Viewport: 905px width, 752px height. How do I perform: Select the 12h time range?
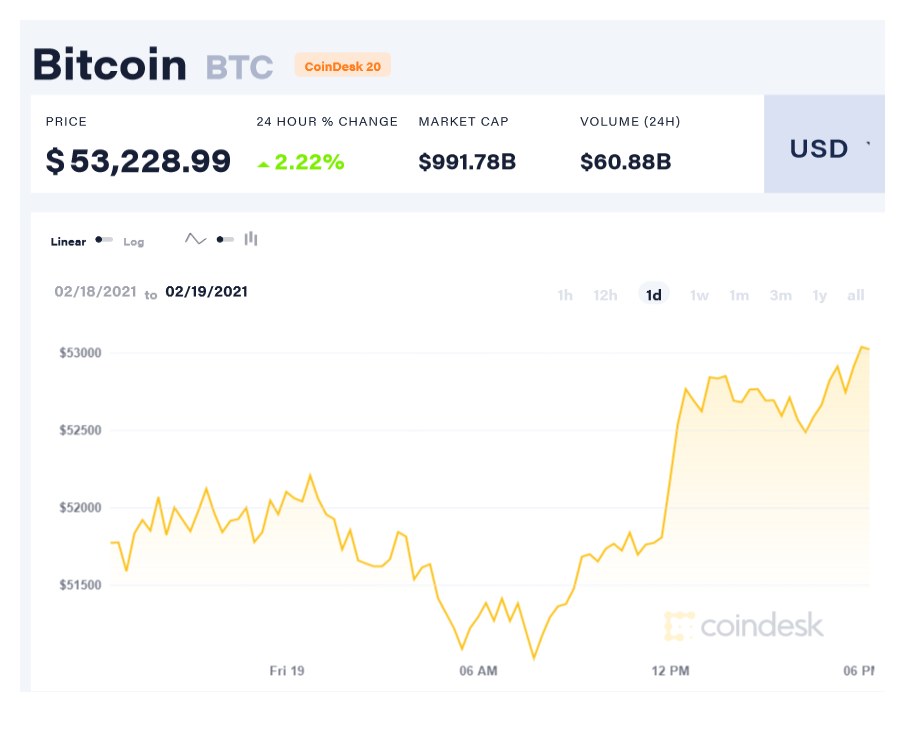point(605,295)
